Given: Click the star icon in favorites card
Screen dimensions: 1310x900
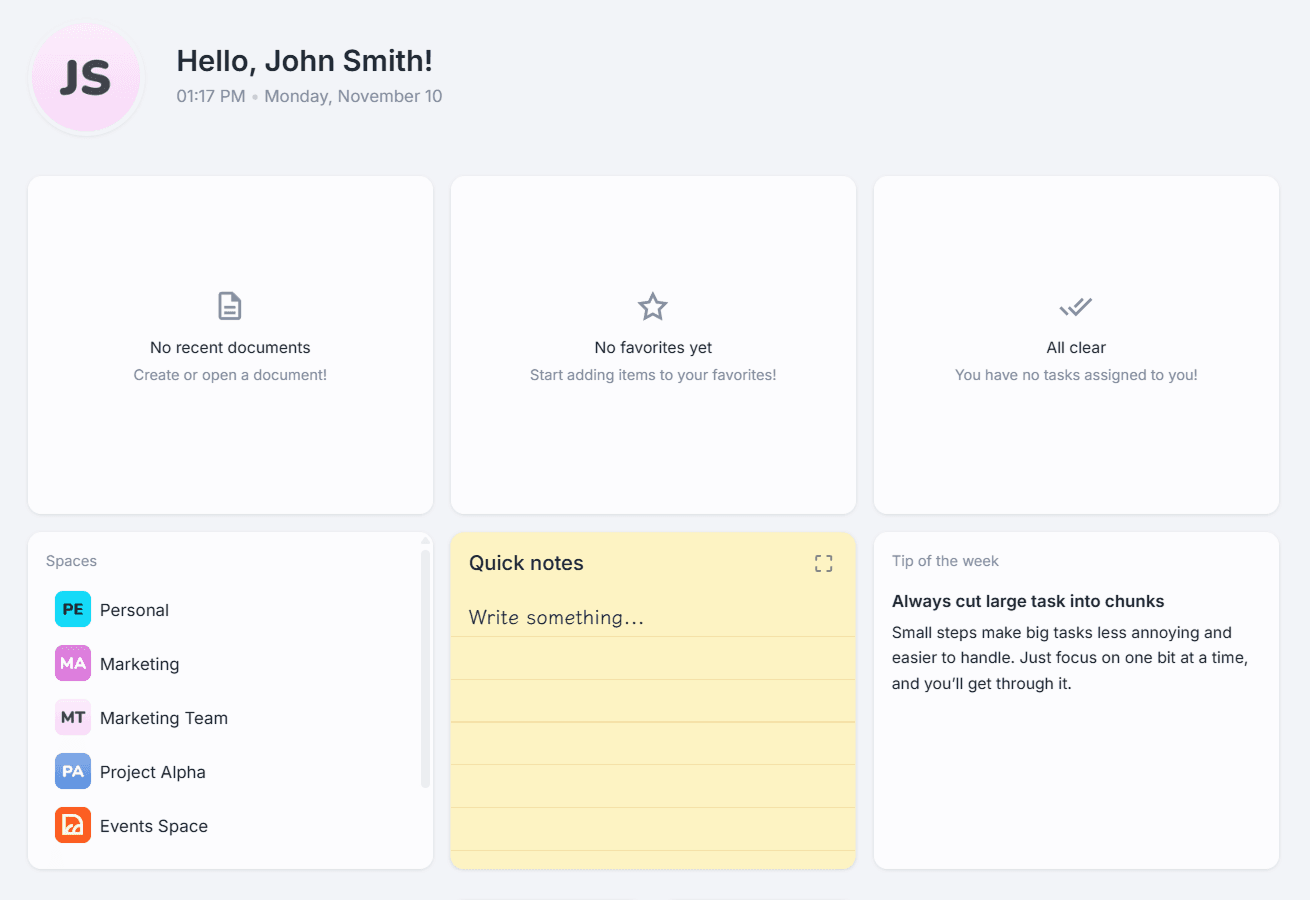Looking at the screenshot, I should 653,306.
